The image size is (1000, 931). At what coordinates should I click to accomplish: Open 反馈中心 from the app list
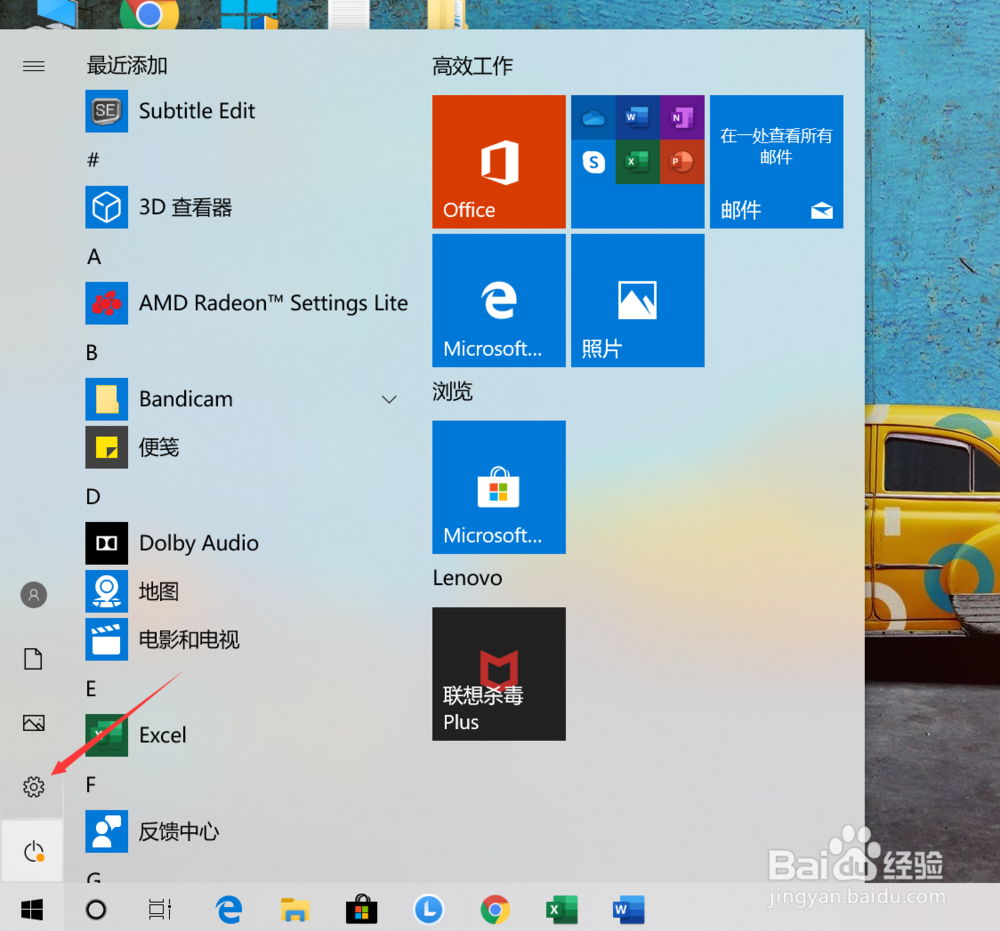tap(182, 831)
